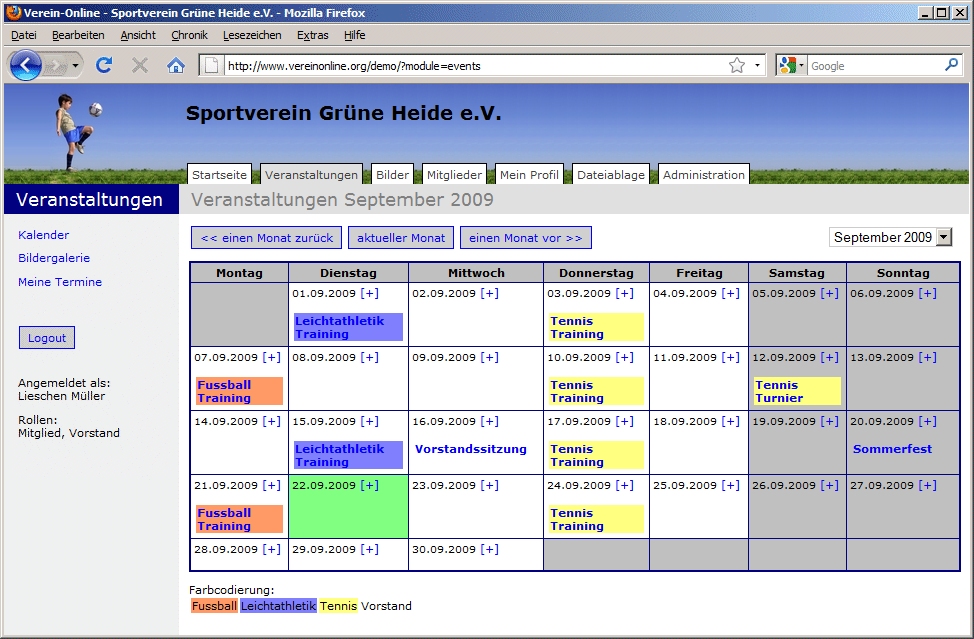
Task: Click the page icon in the address bar
Action: [211, 65]
